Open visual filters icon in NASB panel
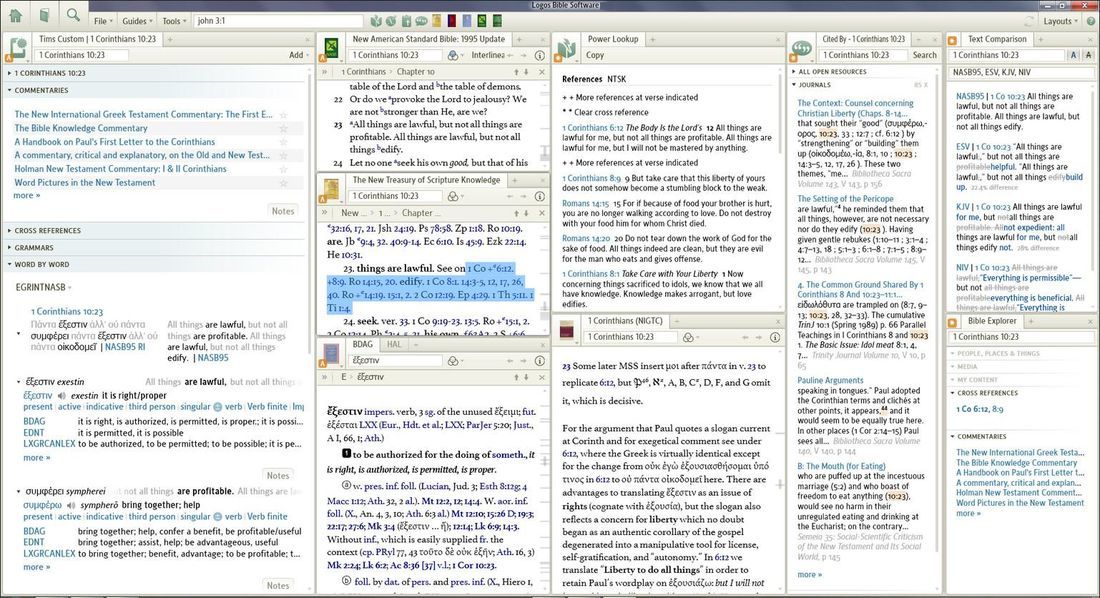This screenshot has width=1100, height=598. click(455, 55)
